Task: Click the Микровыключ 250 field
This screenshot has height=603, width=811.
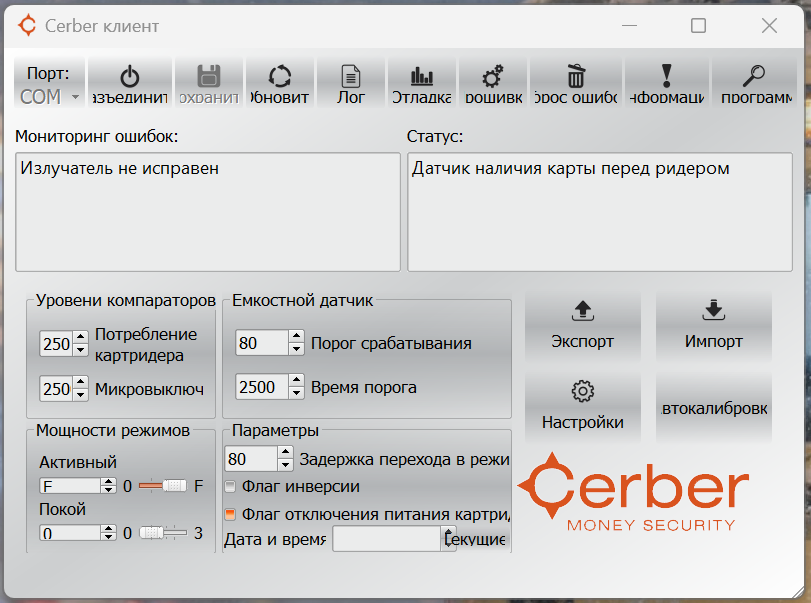Action: [57, 388]
